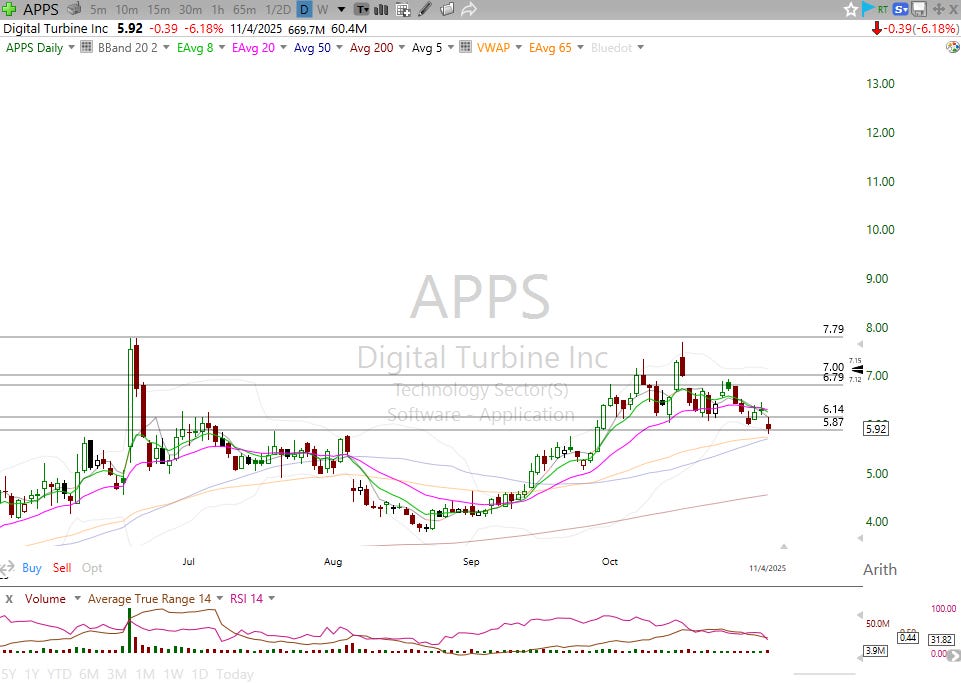The image size is (961, 683).
Task: Click the back arrows icon near Buy
Action: (7, 568)
